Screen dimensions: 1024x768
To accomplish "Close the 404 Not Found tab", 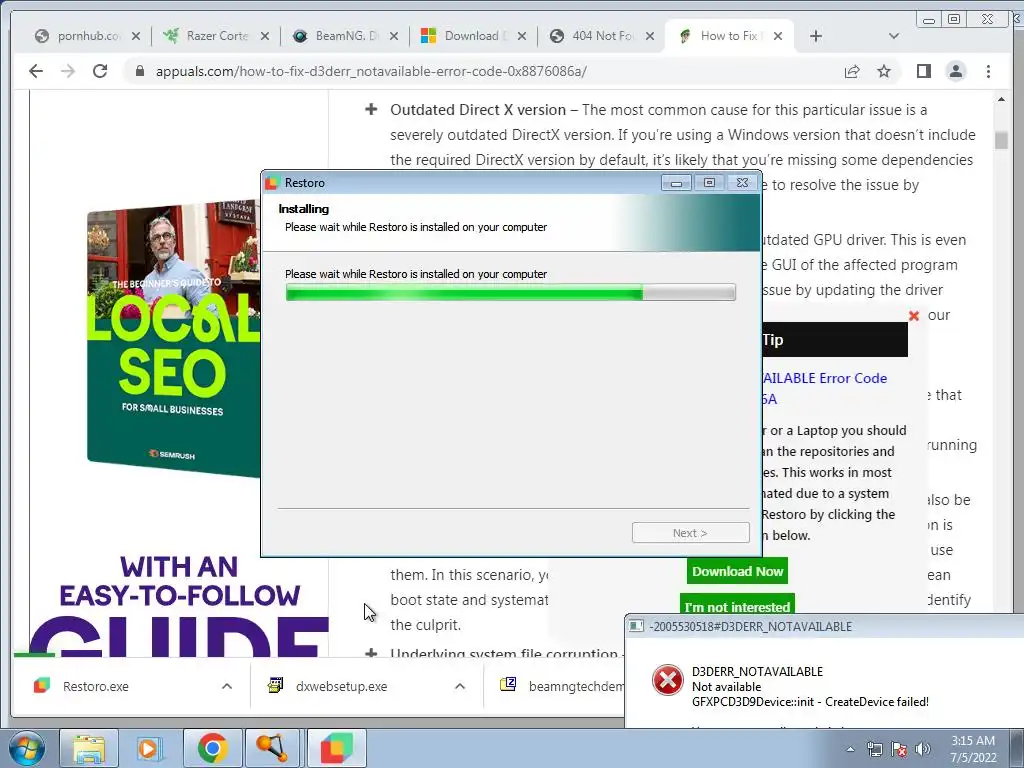I will coord(650,36).
